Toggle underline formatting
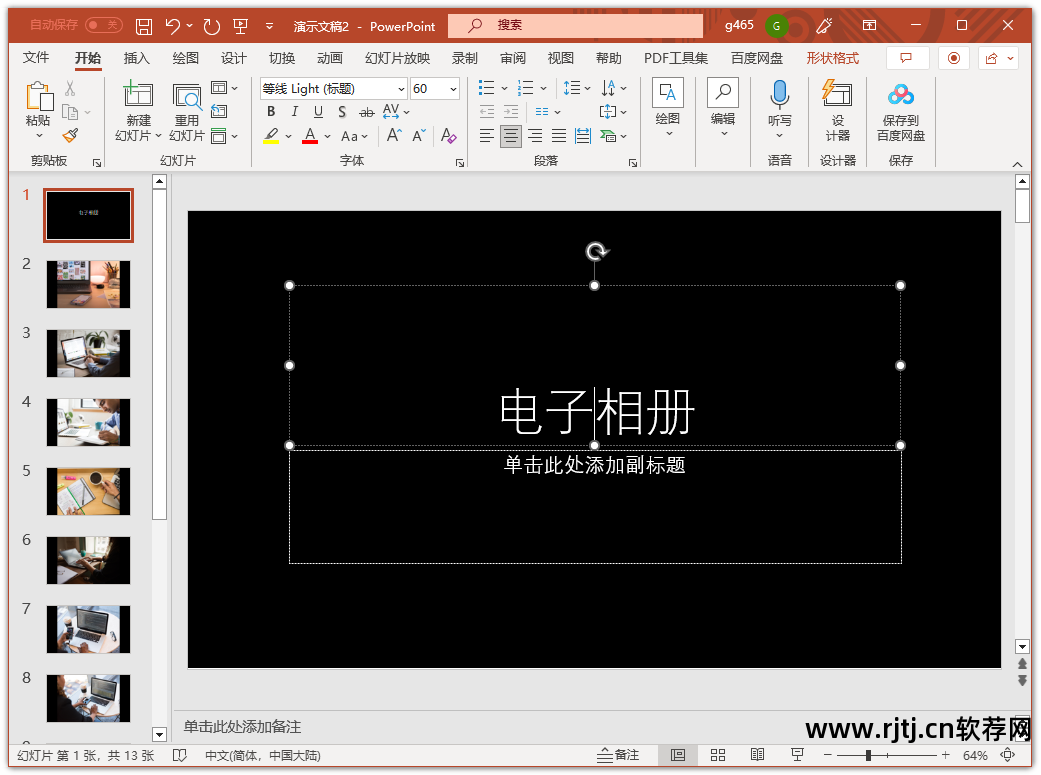The height and width of the screenshot is (775, 1041). [x=318, y=111]
